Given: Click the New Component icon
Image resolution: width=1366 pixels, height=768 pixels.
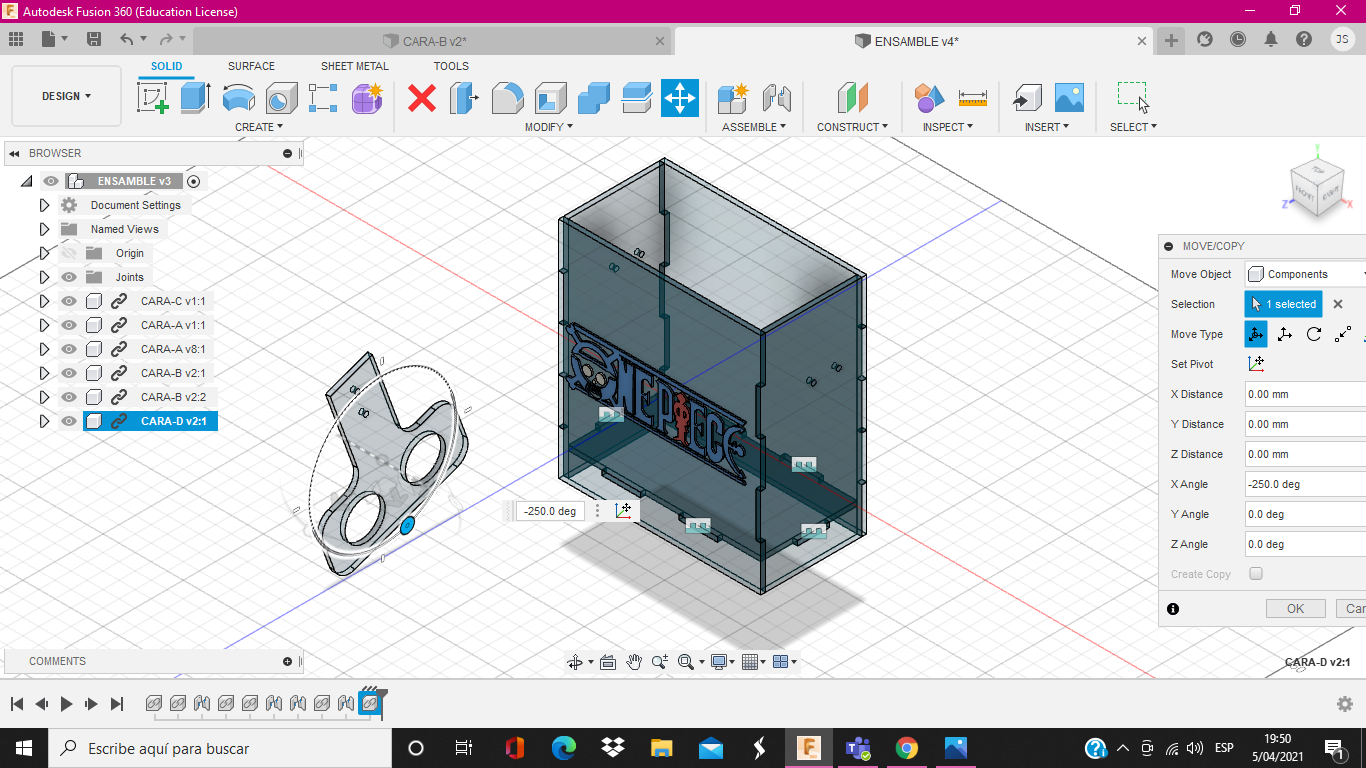Looking at the screenshot, I should click(x=733, y=98).
